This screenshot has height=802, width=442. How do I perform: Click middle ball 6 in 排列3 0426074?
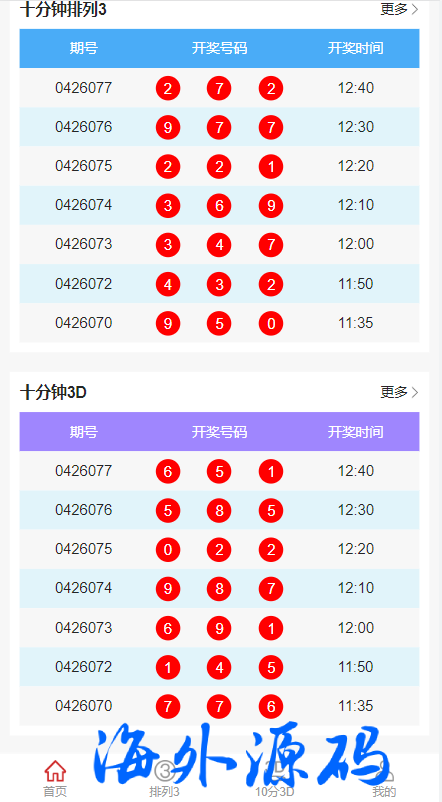pos(219,206)
